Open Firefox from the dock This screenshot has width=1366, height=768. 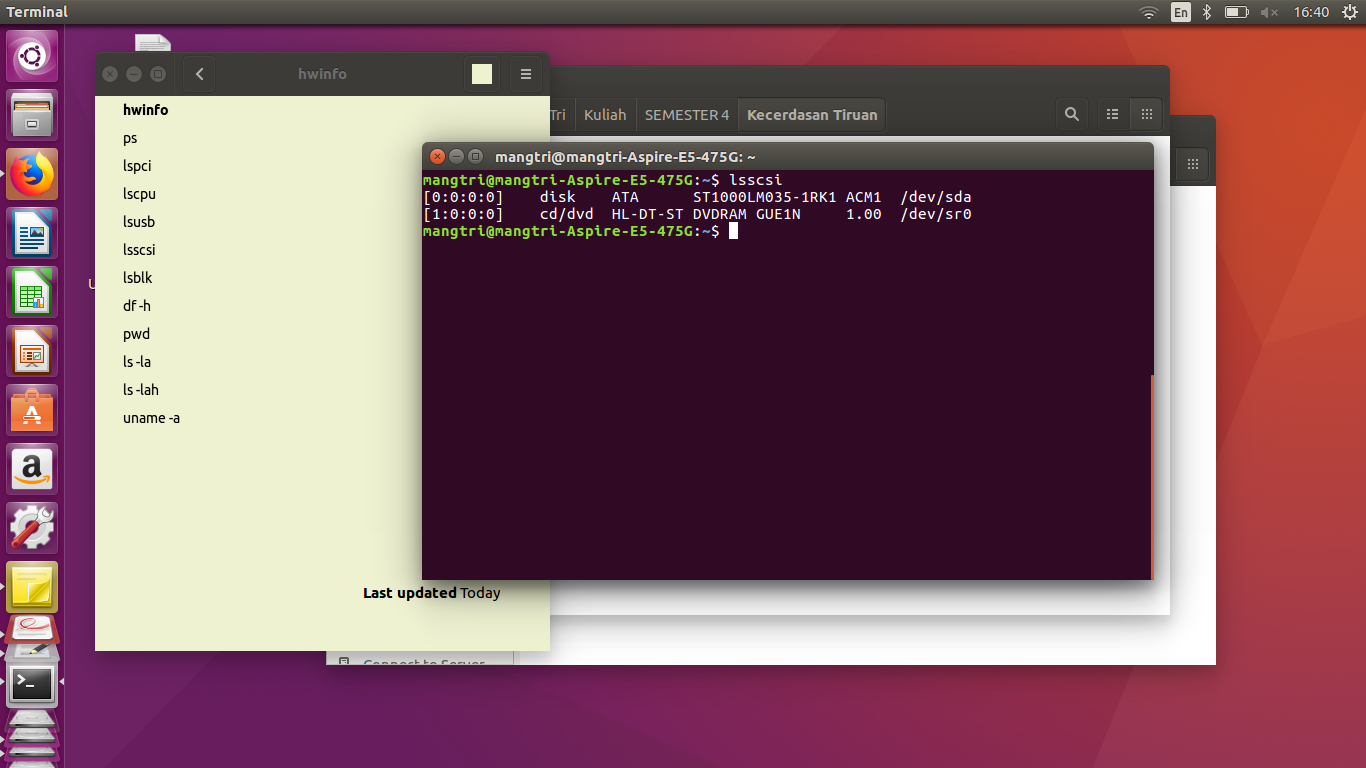coord(31,173)
